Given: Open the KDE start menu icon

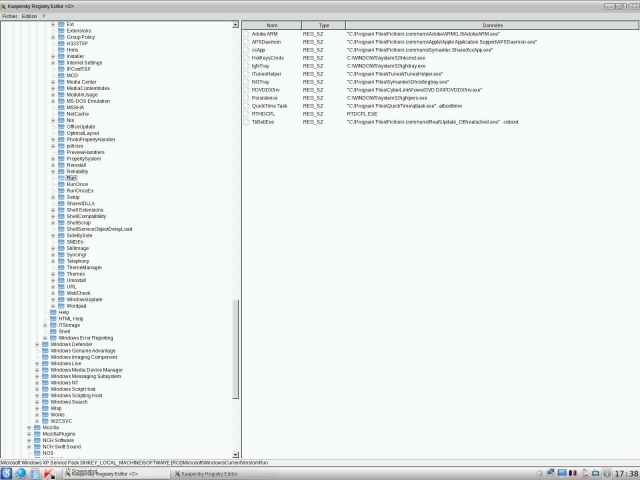Looking at the screenshot, I should 6,473.
